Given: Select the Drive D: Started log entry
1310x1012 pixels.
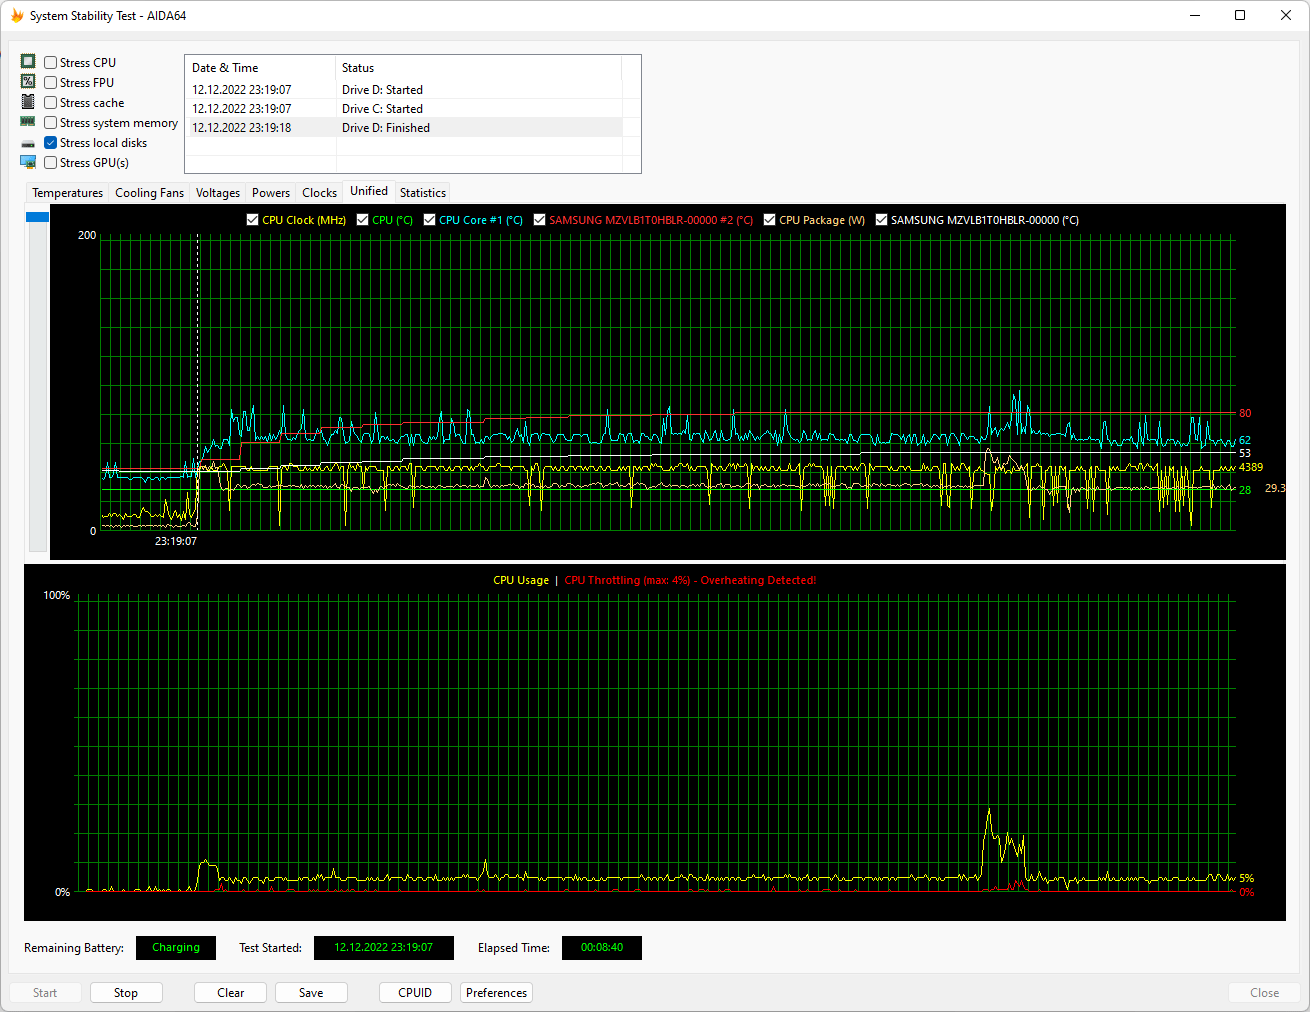Looking at the screenshot, I should tap(404, 90).
